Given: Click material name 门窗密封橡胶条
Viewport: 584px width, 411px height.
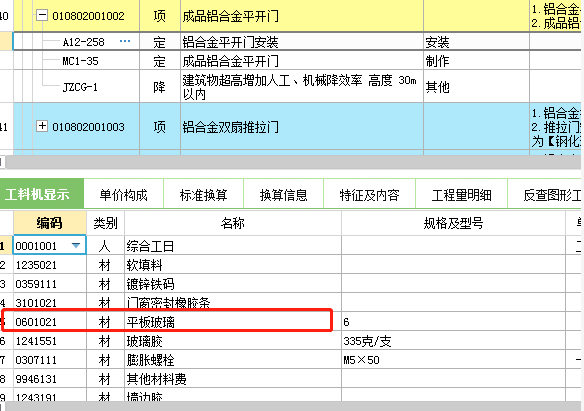Looking at the screenshot, I should click(233, 303).
